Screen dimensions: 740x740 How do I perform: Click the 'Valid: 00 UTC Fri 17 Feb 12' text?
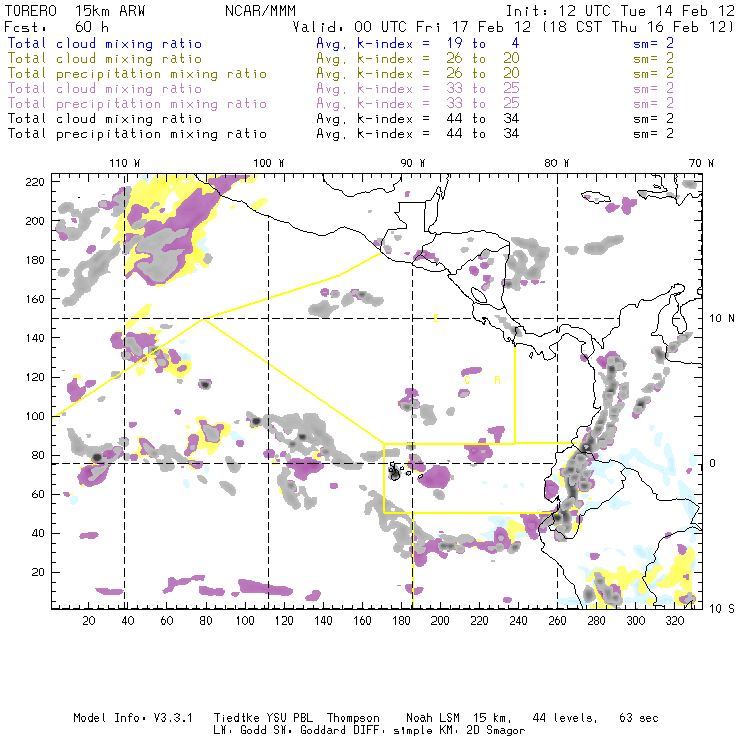[x=412, y=27]
